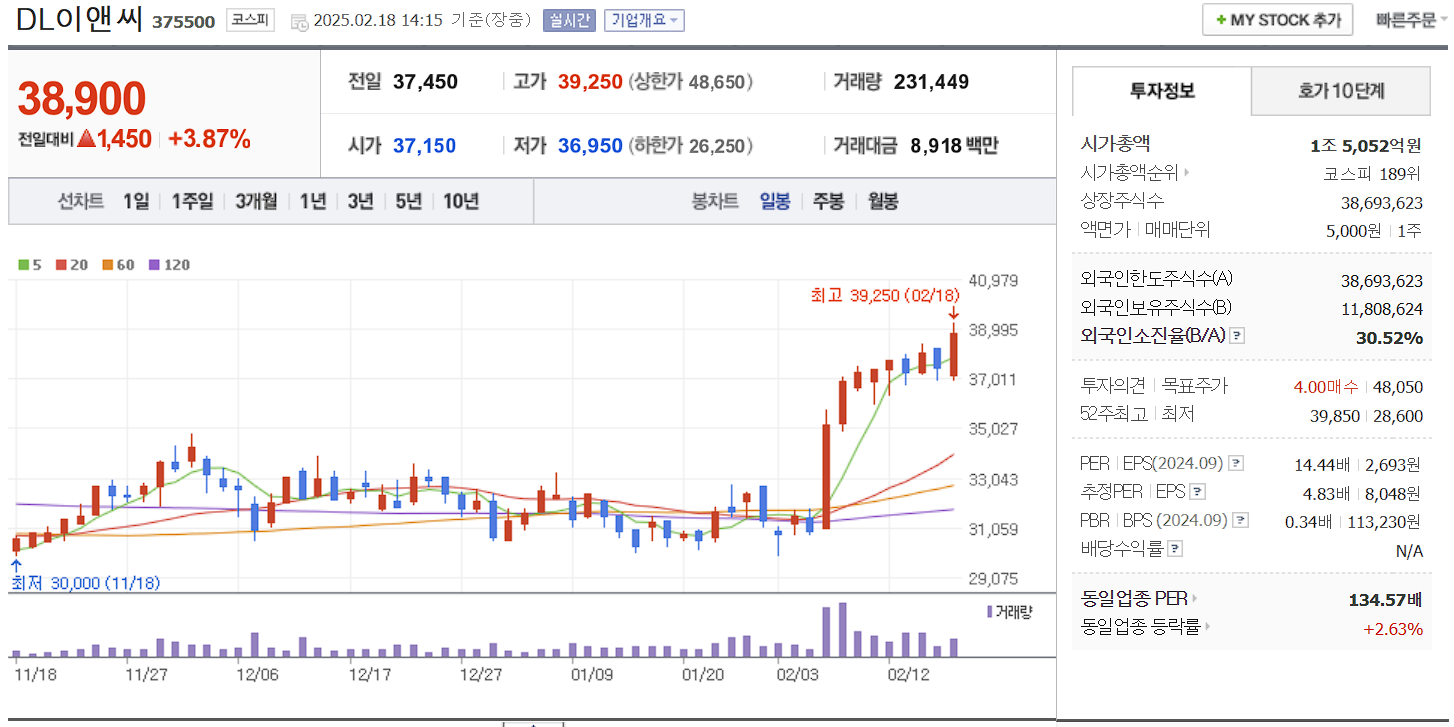The width and height of the screenshot is (1454, 727).
Task: Enable the 실시간 real-time quote toggle
Action: [567, 21]
